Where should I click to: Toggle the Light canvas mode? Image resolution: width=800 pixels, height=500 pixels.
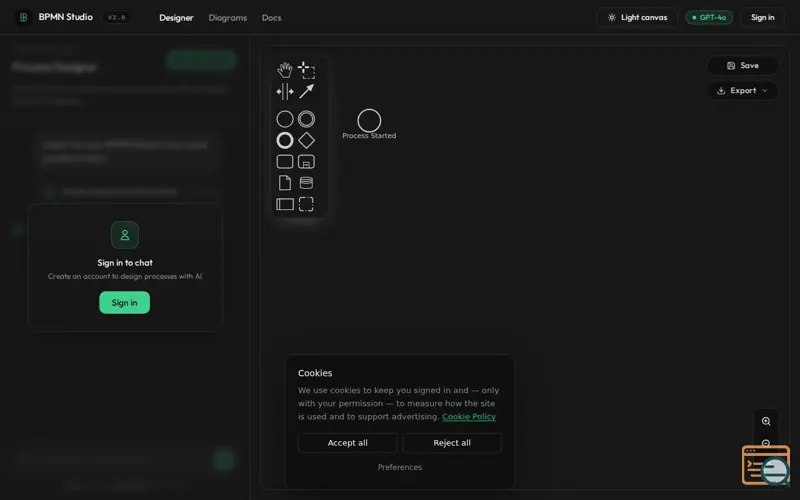click(x=637, y=17)
